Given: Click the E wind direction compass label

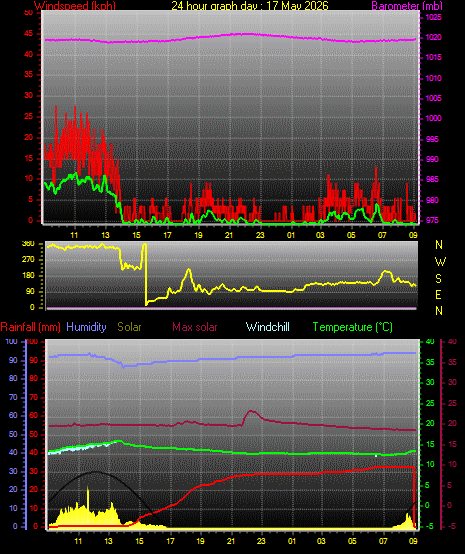Looking at the screenshot, I should [x=438, y=295].
